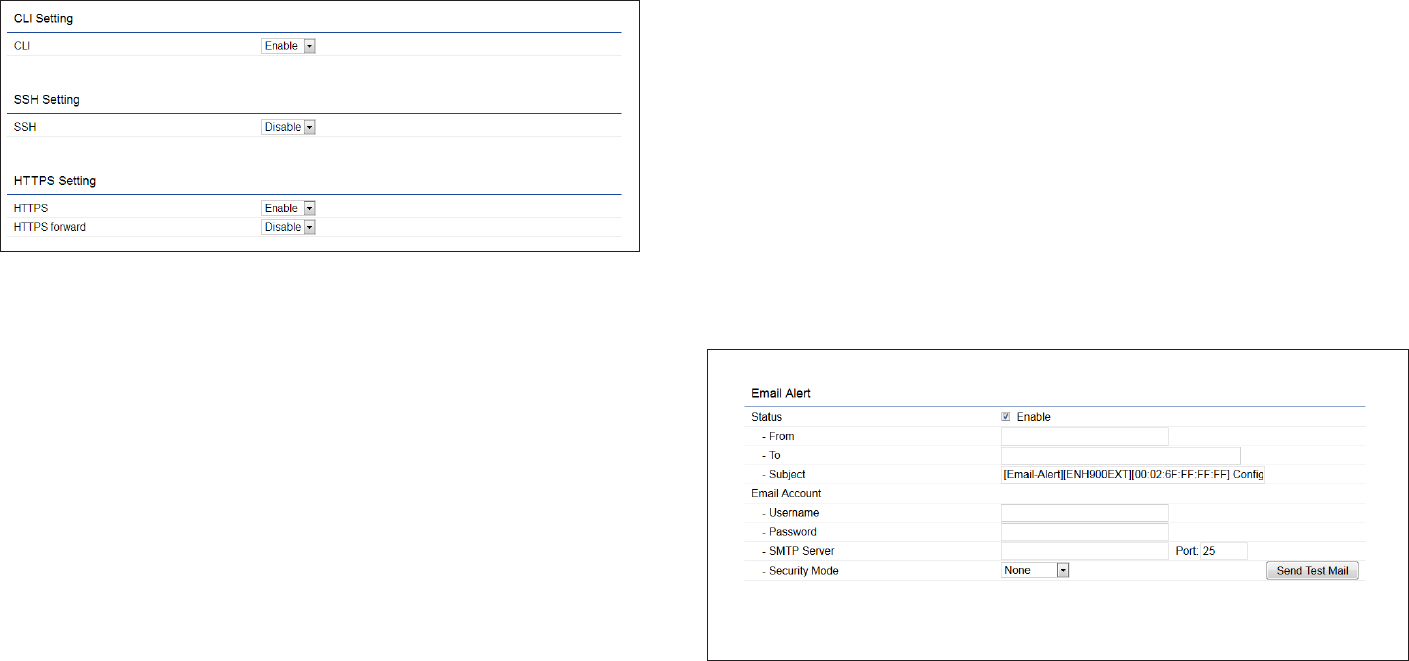Click the CLI Setting heading
Viewport: 1409px width, 661px height.
point(43,19)
